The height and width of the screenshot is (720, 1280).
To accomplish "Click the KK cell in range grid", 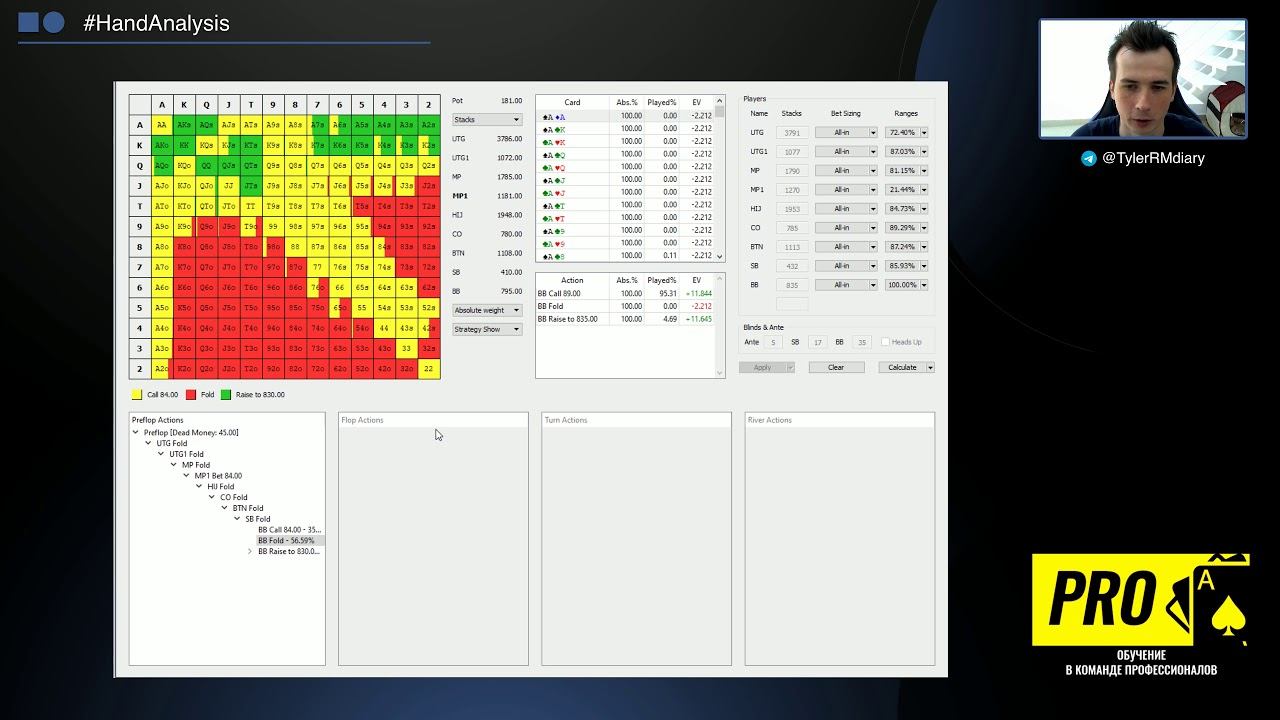I will (x=184, y=145).
